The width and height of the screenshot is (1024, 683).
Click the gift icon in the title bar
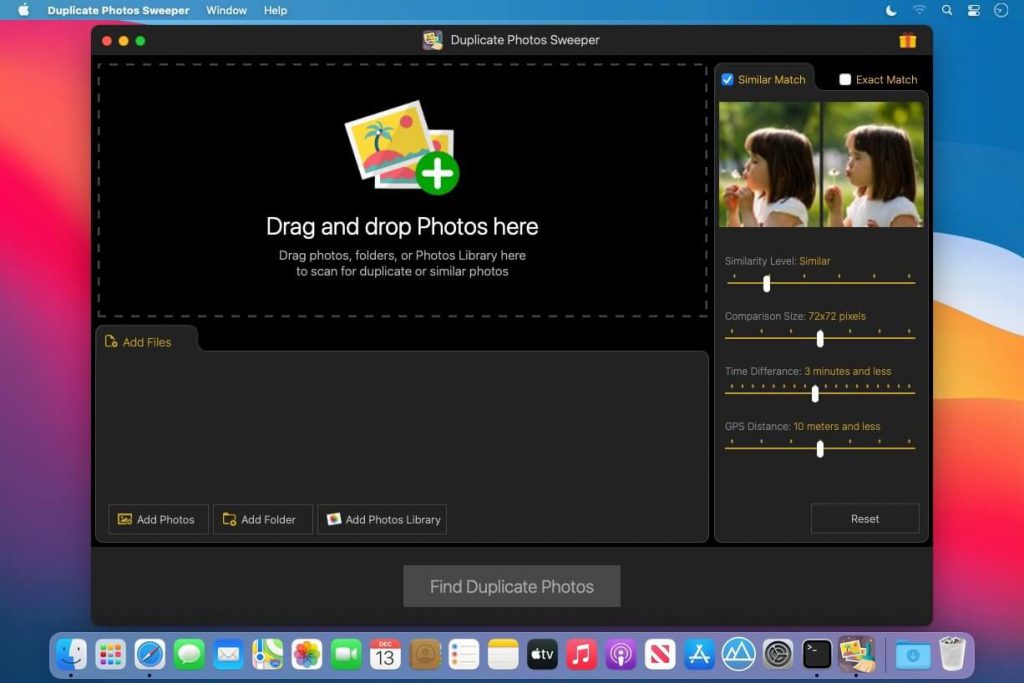907,41
